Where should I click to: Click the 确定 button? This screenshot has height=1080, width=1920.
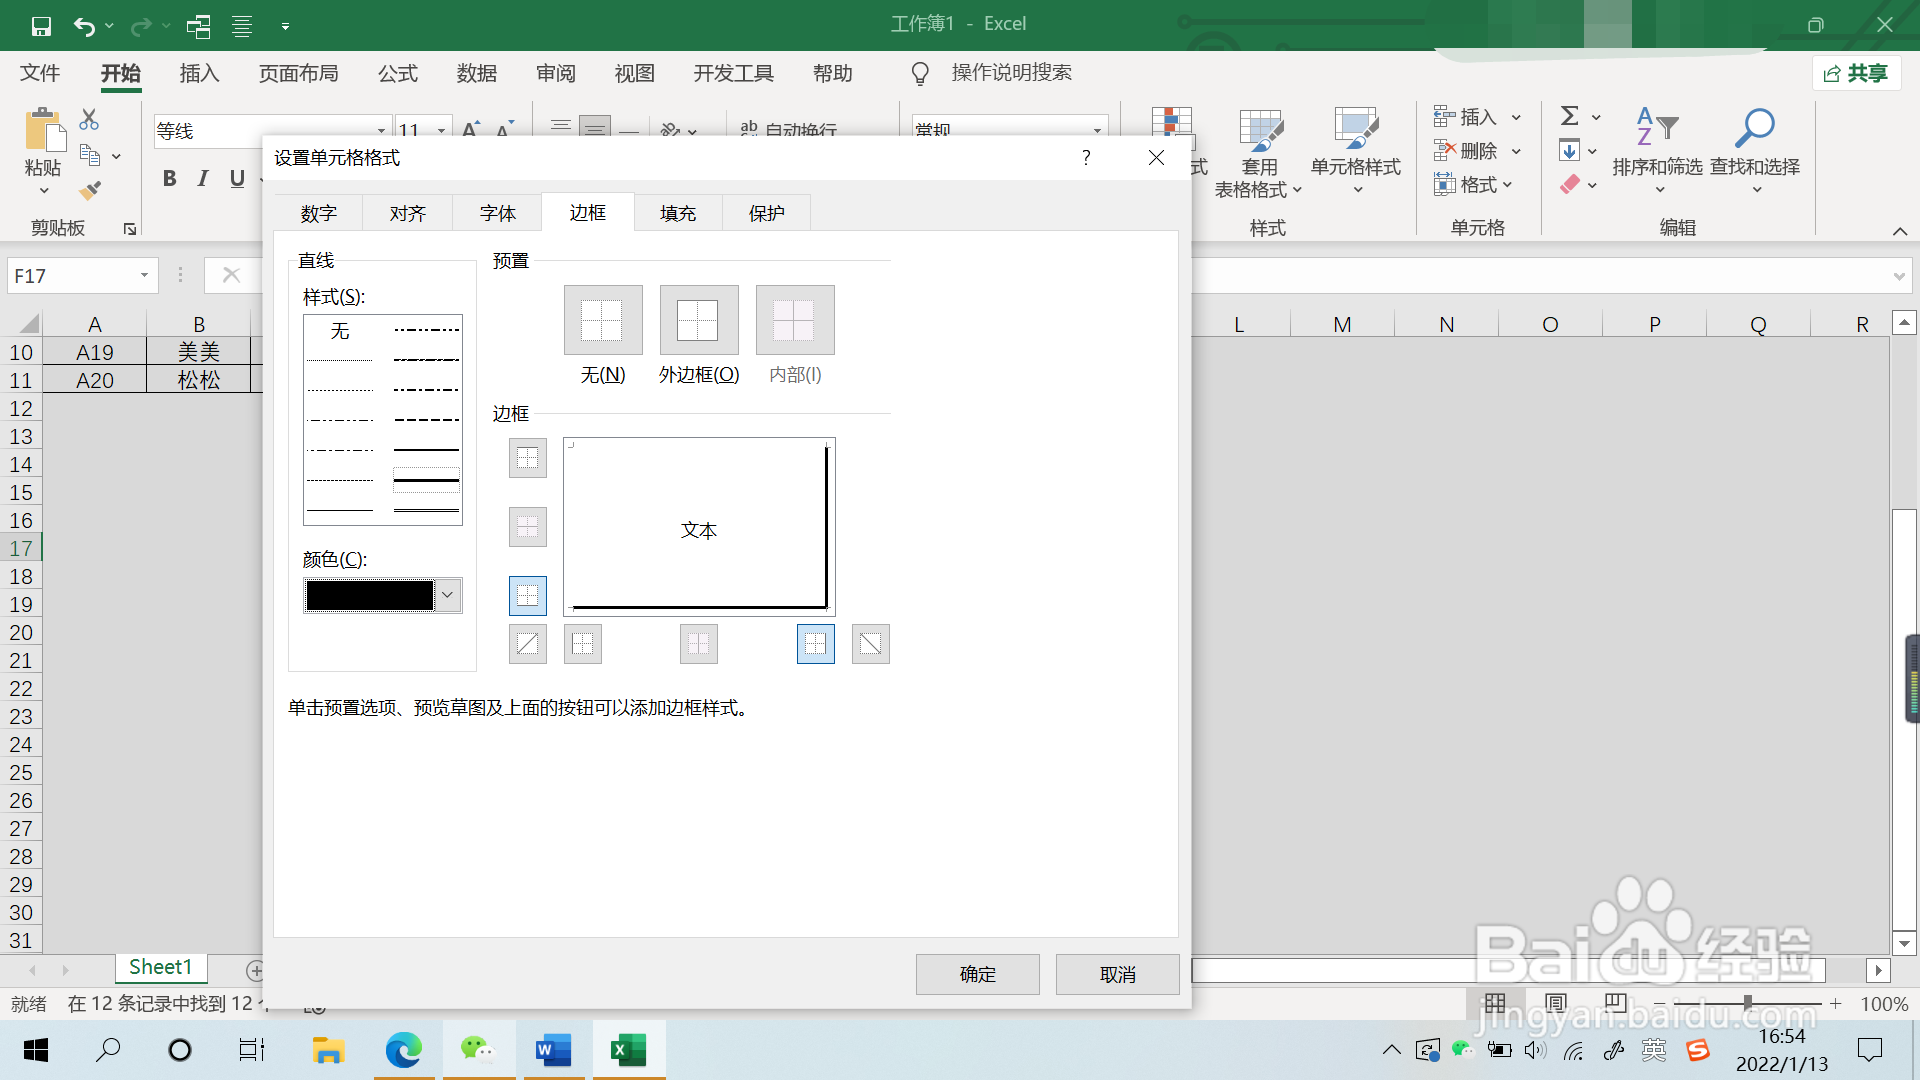coord(977,974)
